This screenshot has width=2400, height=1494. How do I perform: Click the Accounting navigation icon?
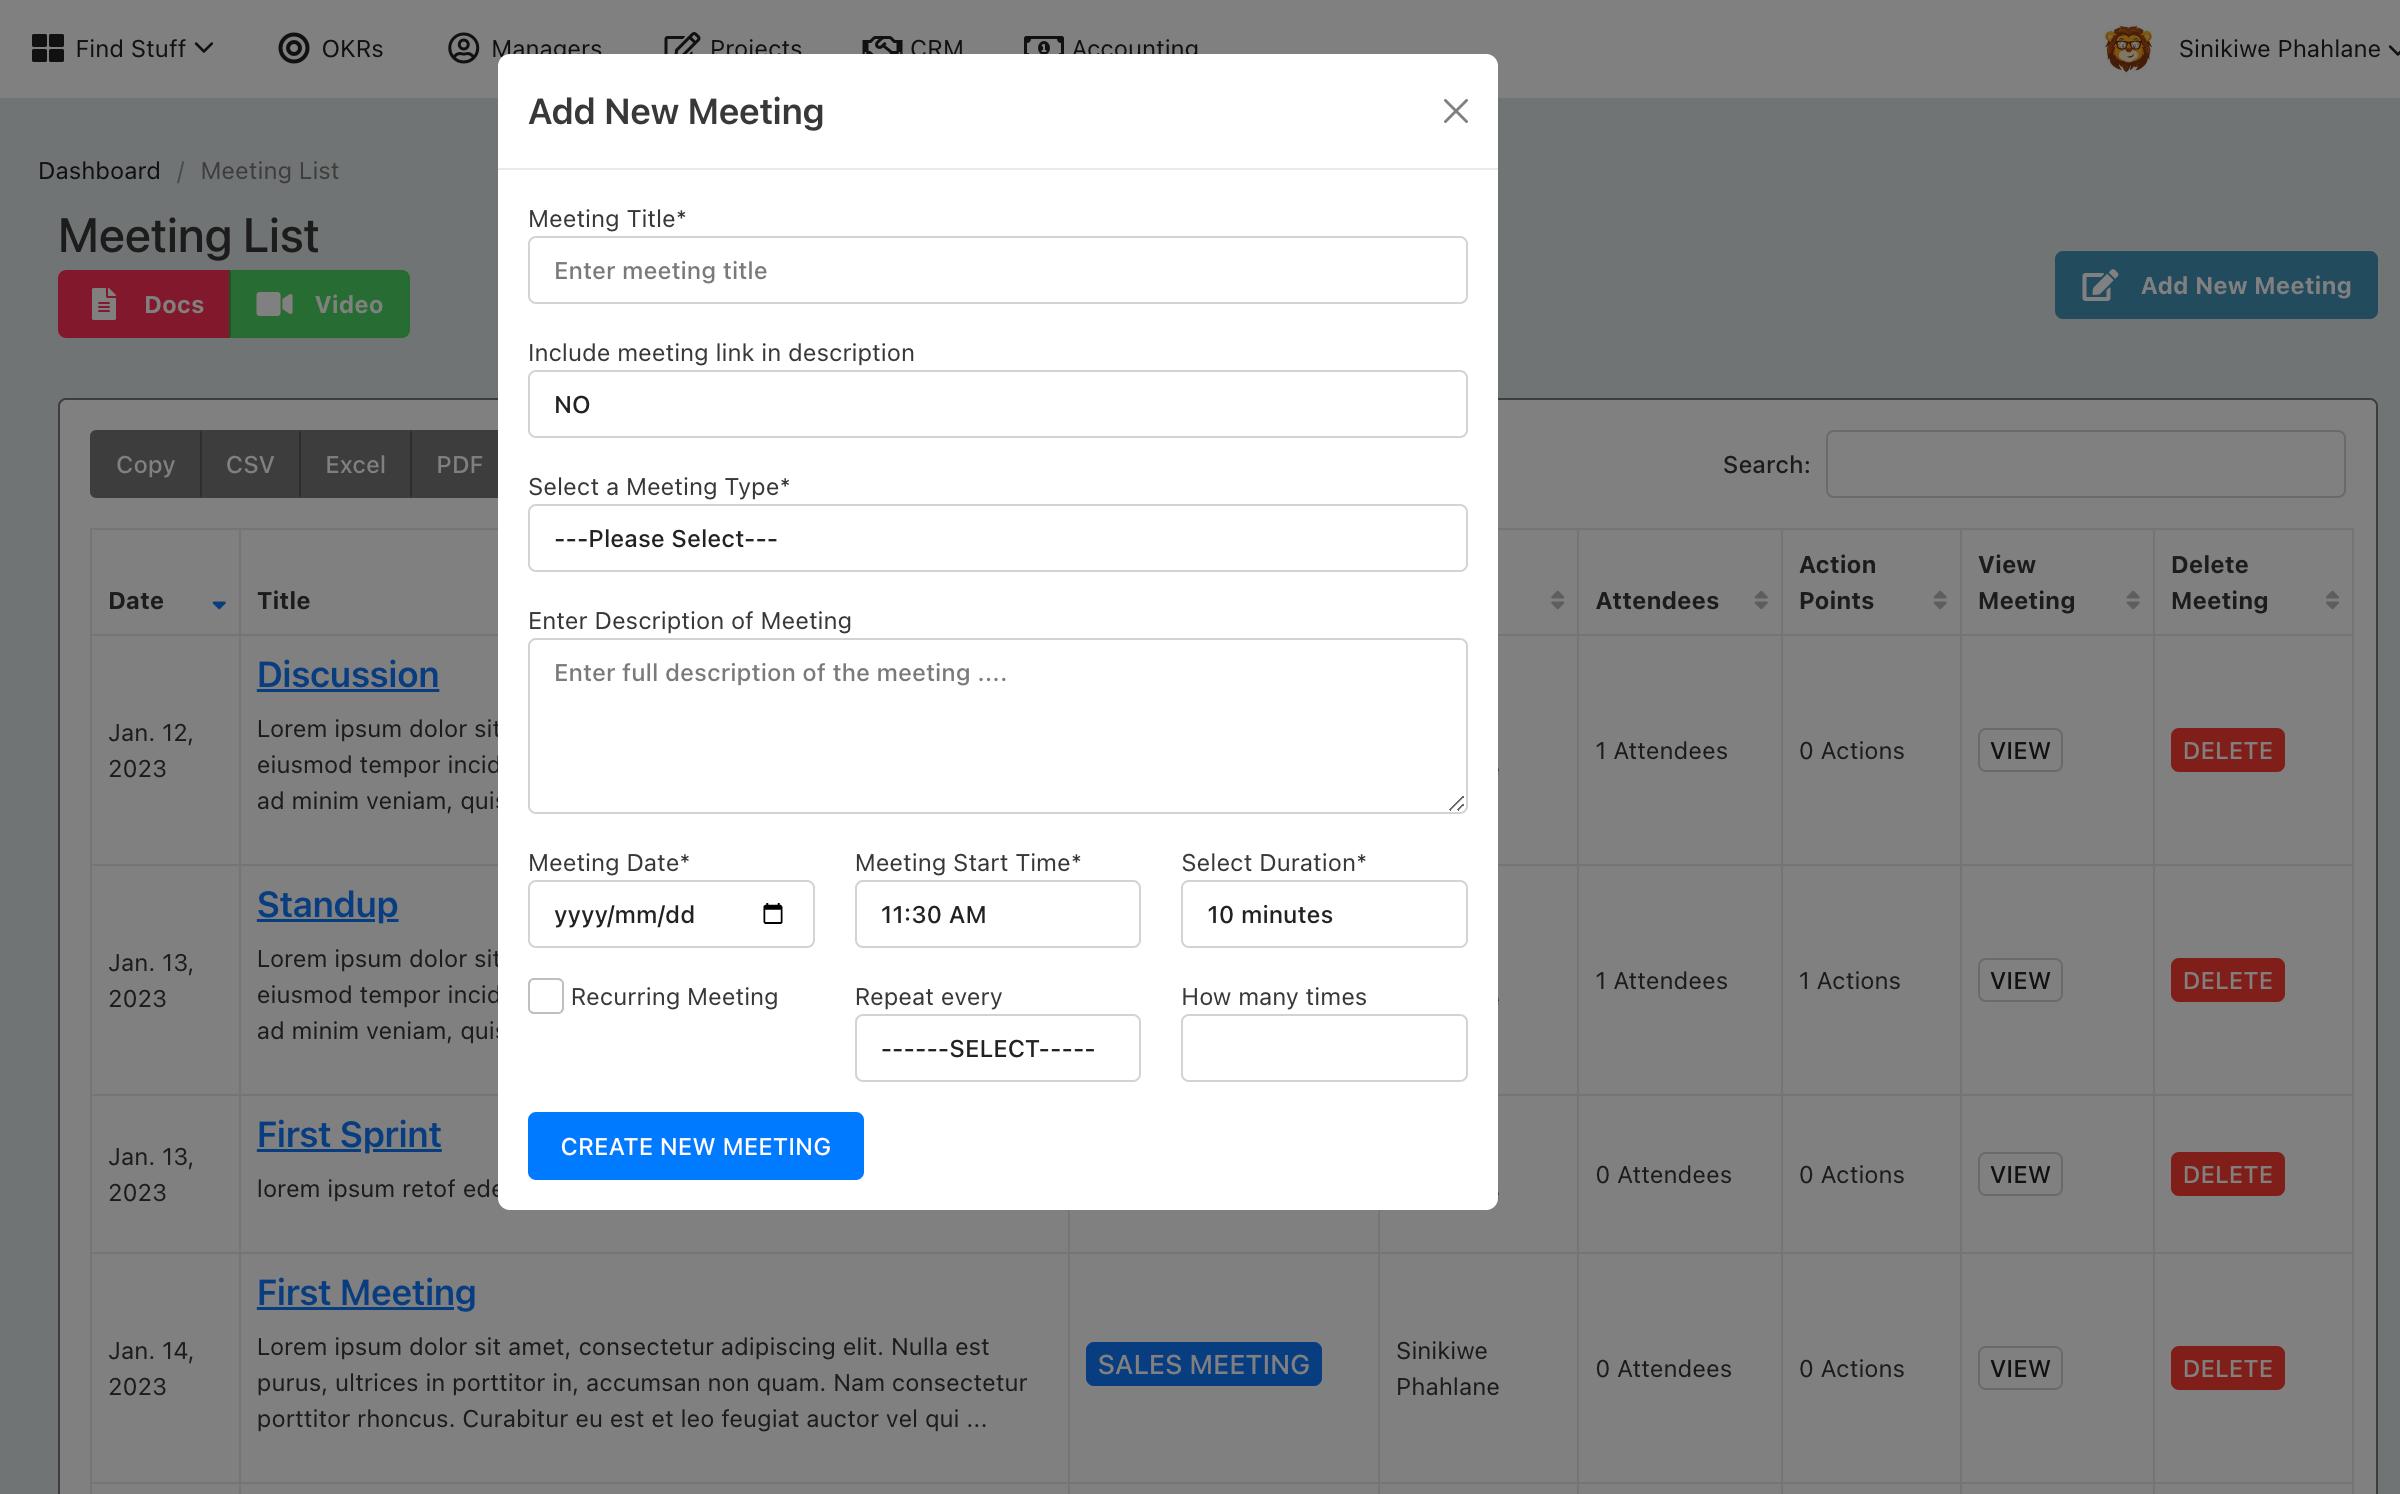tap(1043, 46)
